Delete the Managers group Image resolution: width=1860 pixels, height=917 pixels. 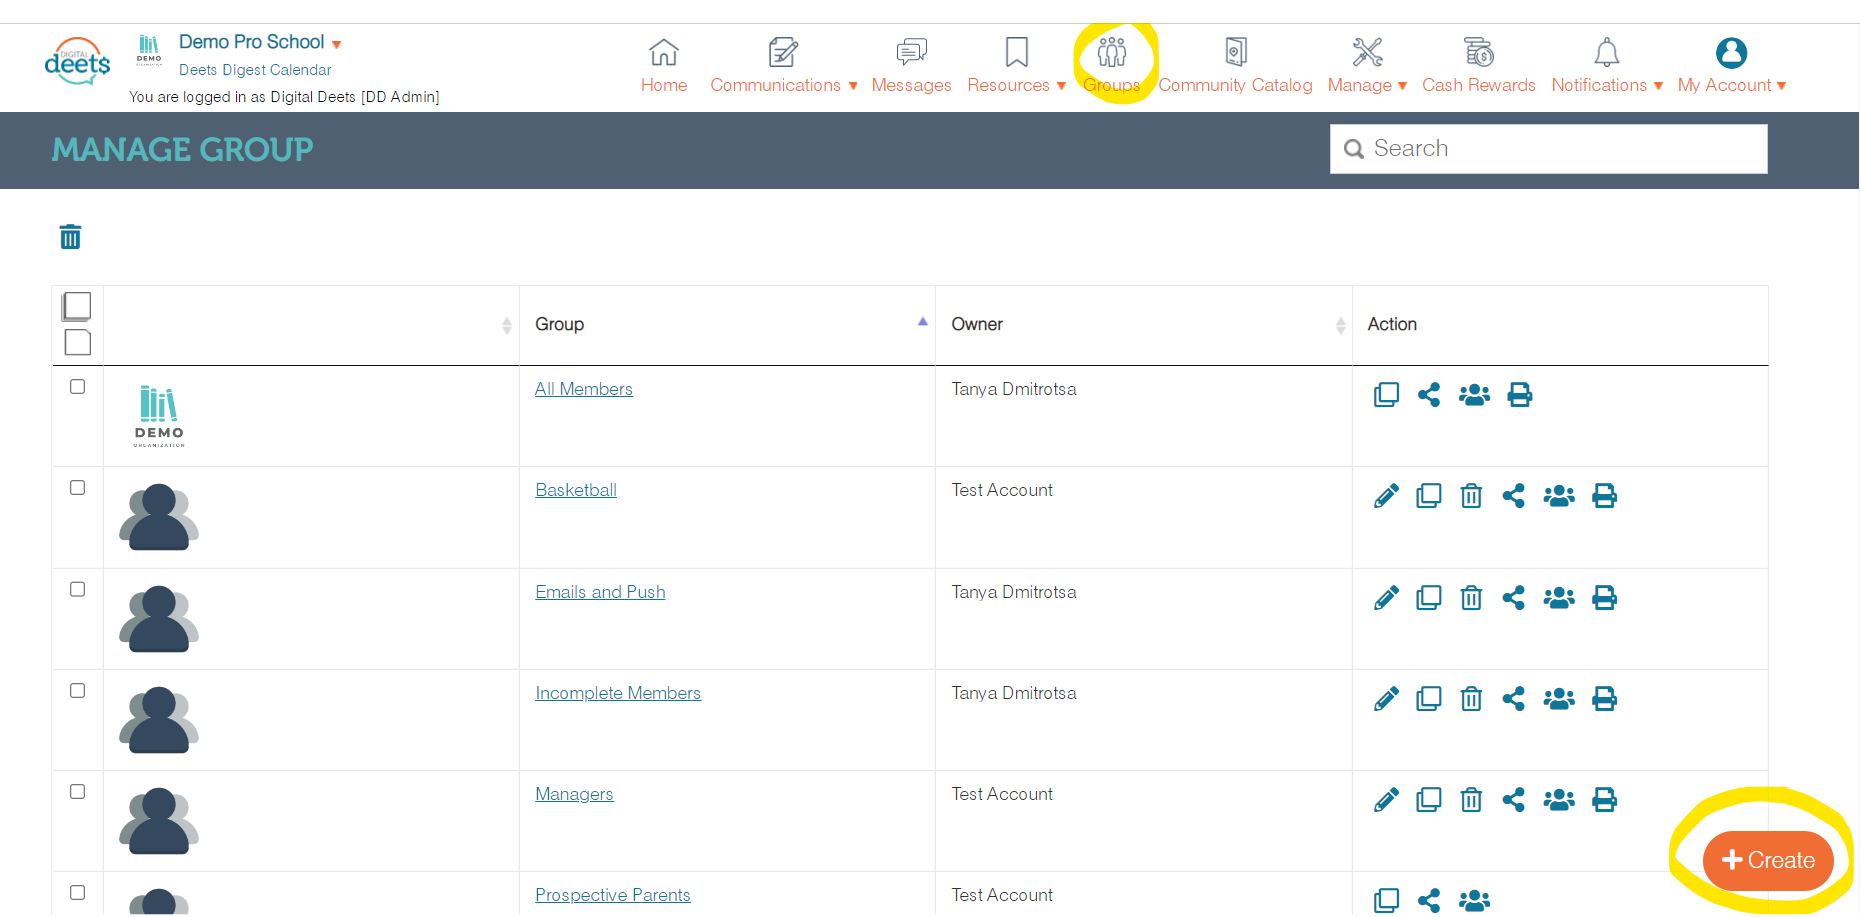click(x=1471, y=800)
